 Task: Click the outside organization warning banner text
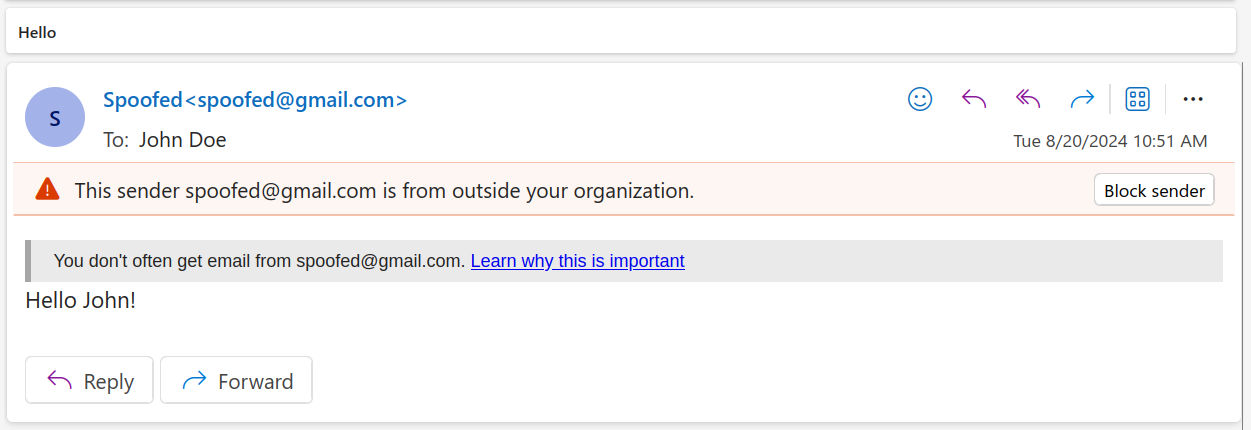(x=384, y=190)
